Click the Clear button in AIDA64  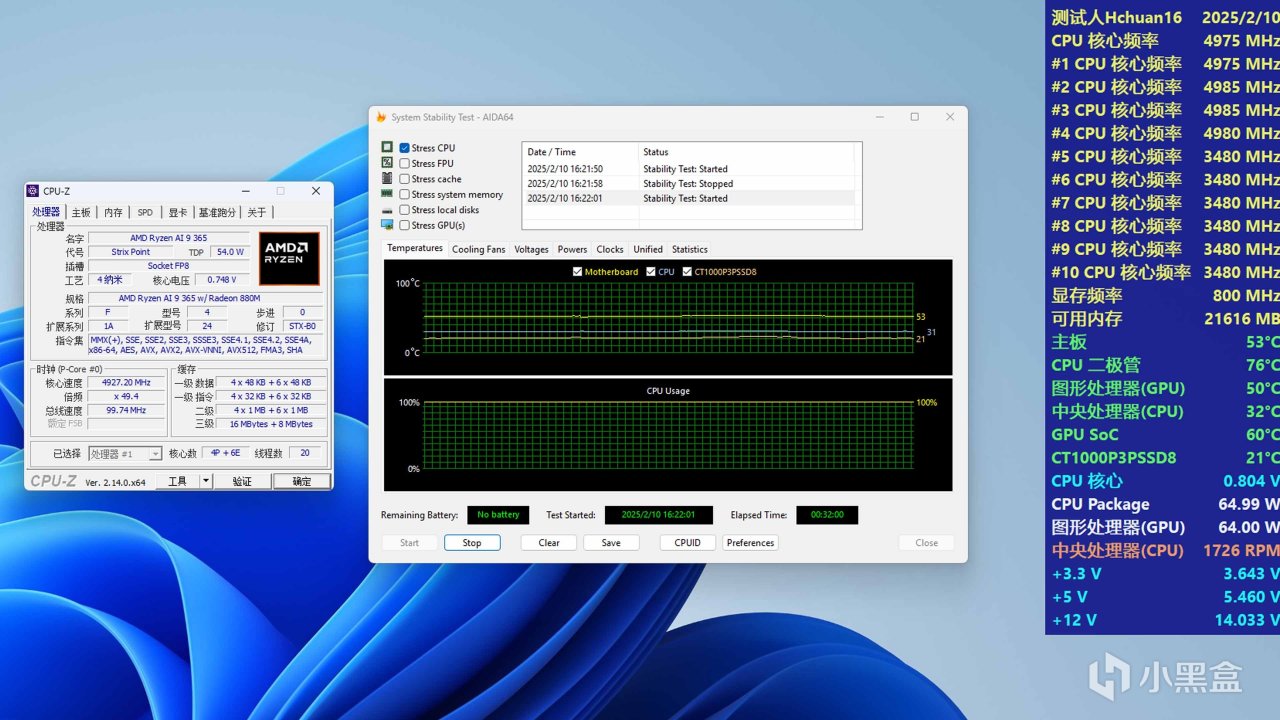point(549,543)
